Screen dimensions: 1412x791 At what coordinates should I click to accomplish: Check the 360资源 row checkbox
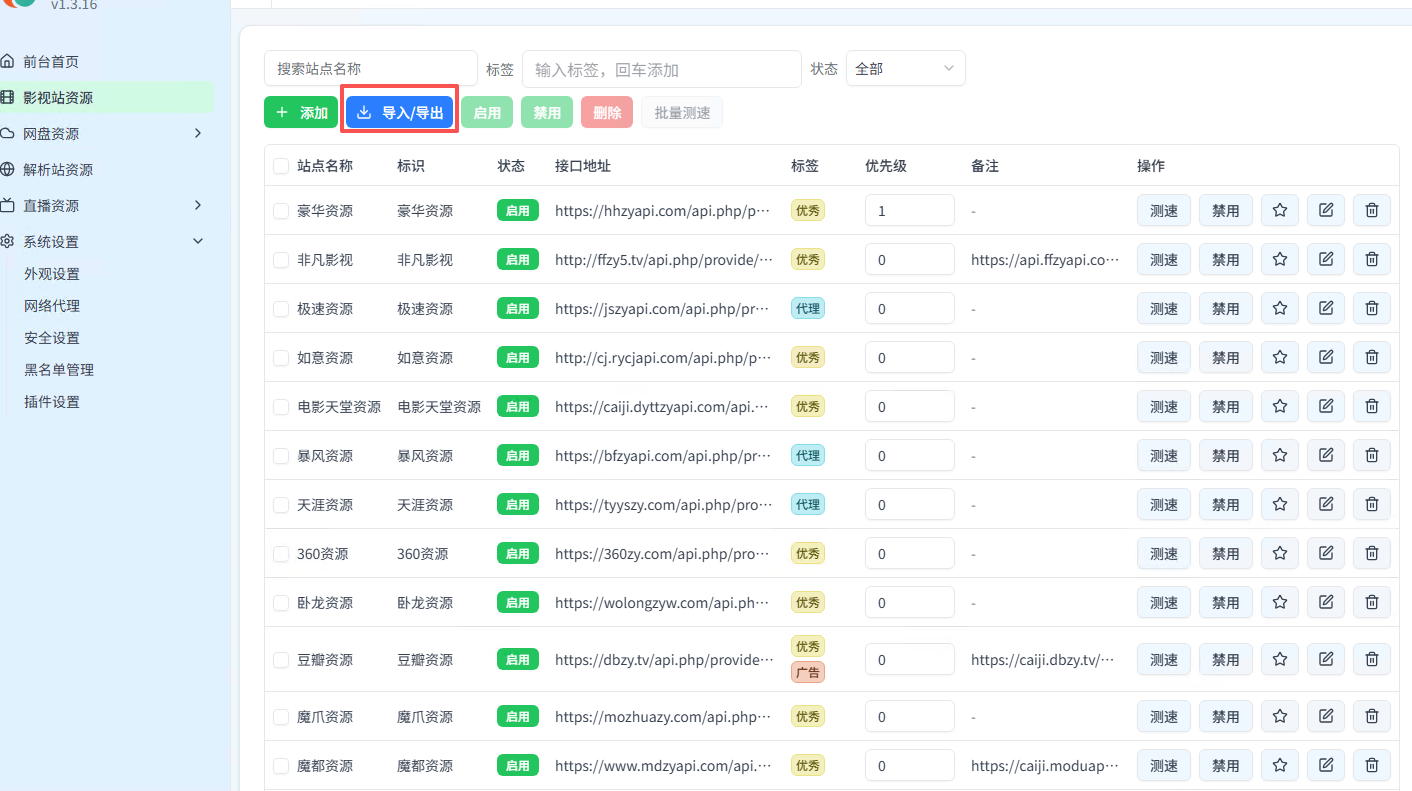pyautogui.click(x=280, y=553)
